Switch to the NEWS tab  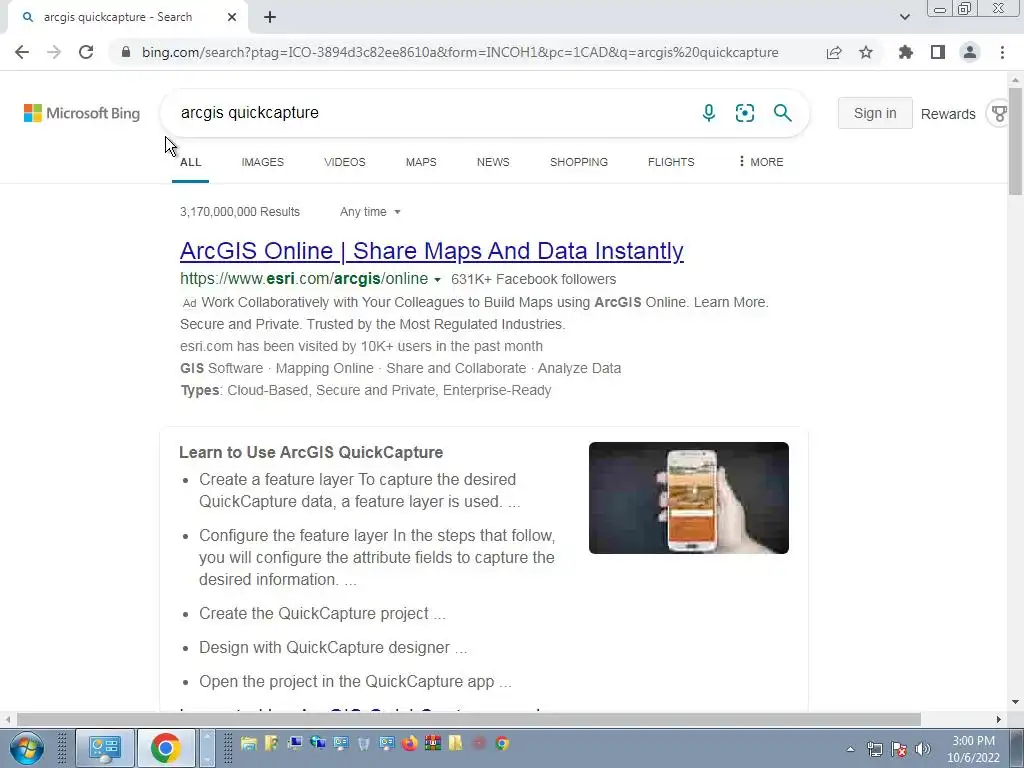click(493, 162)
